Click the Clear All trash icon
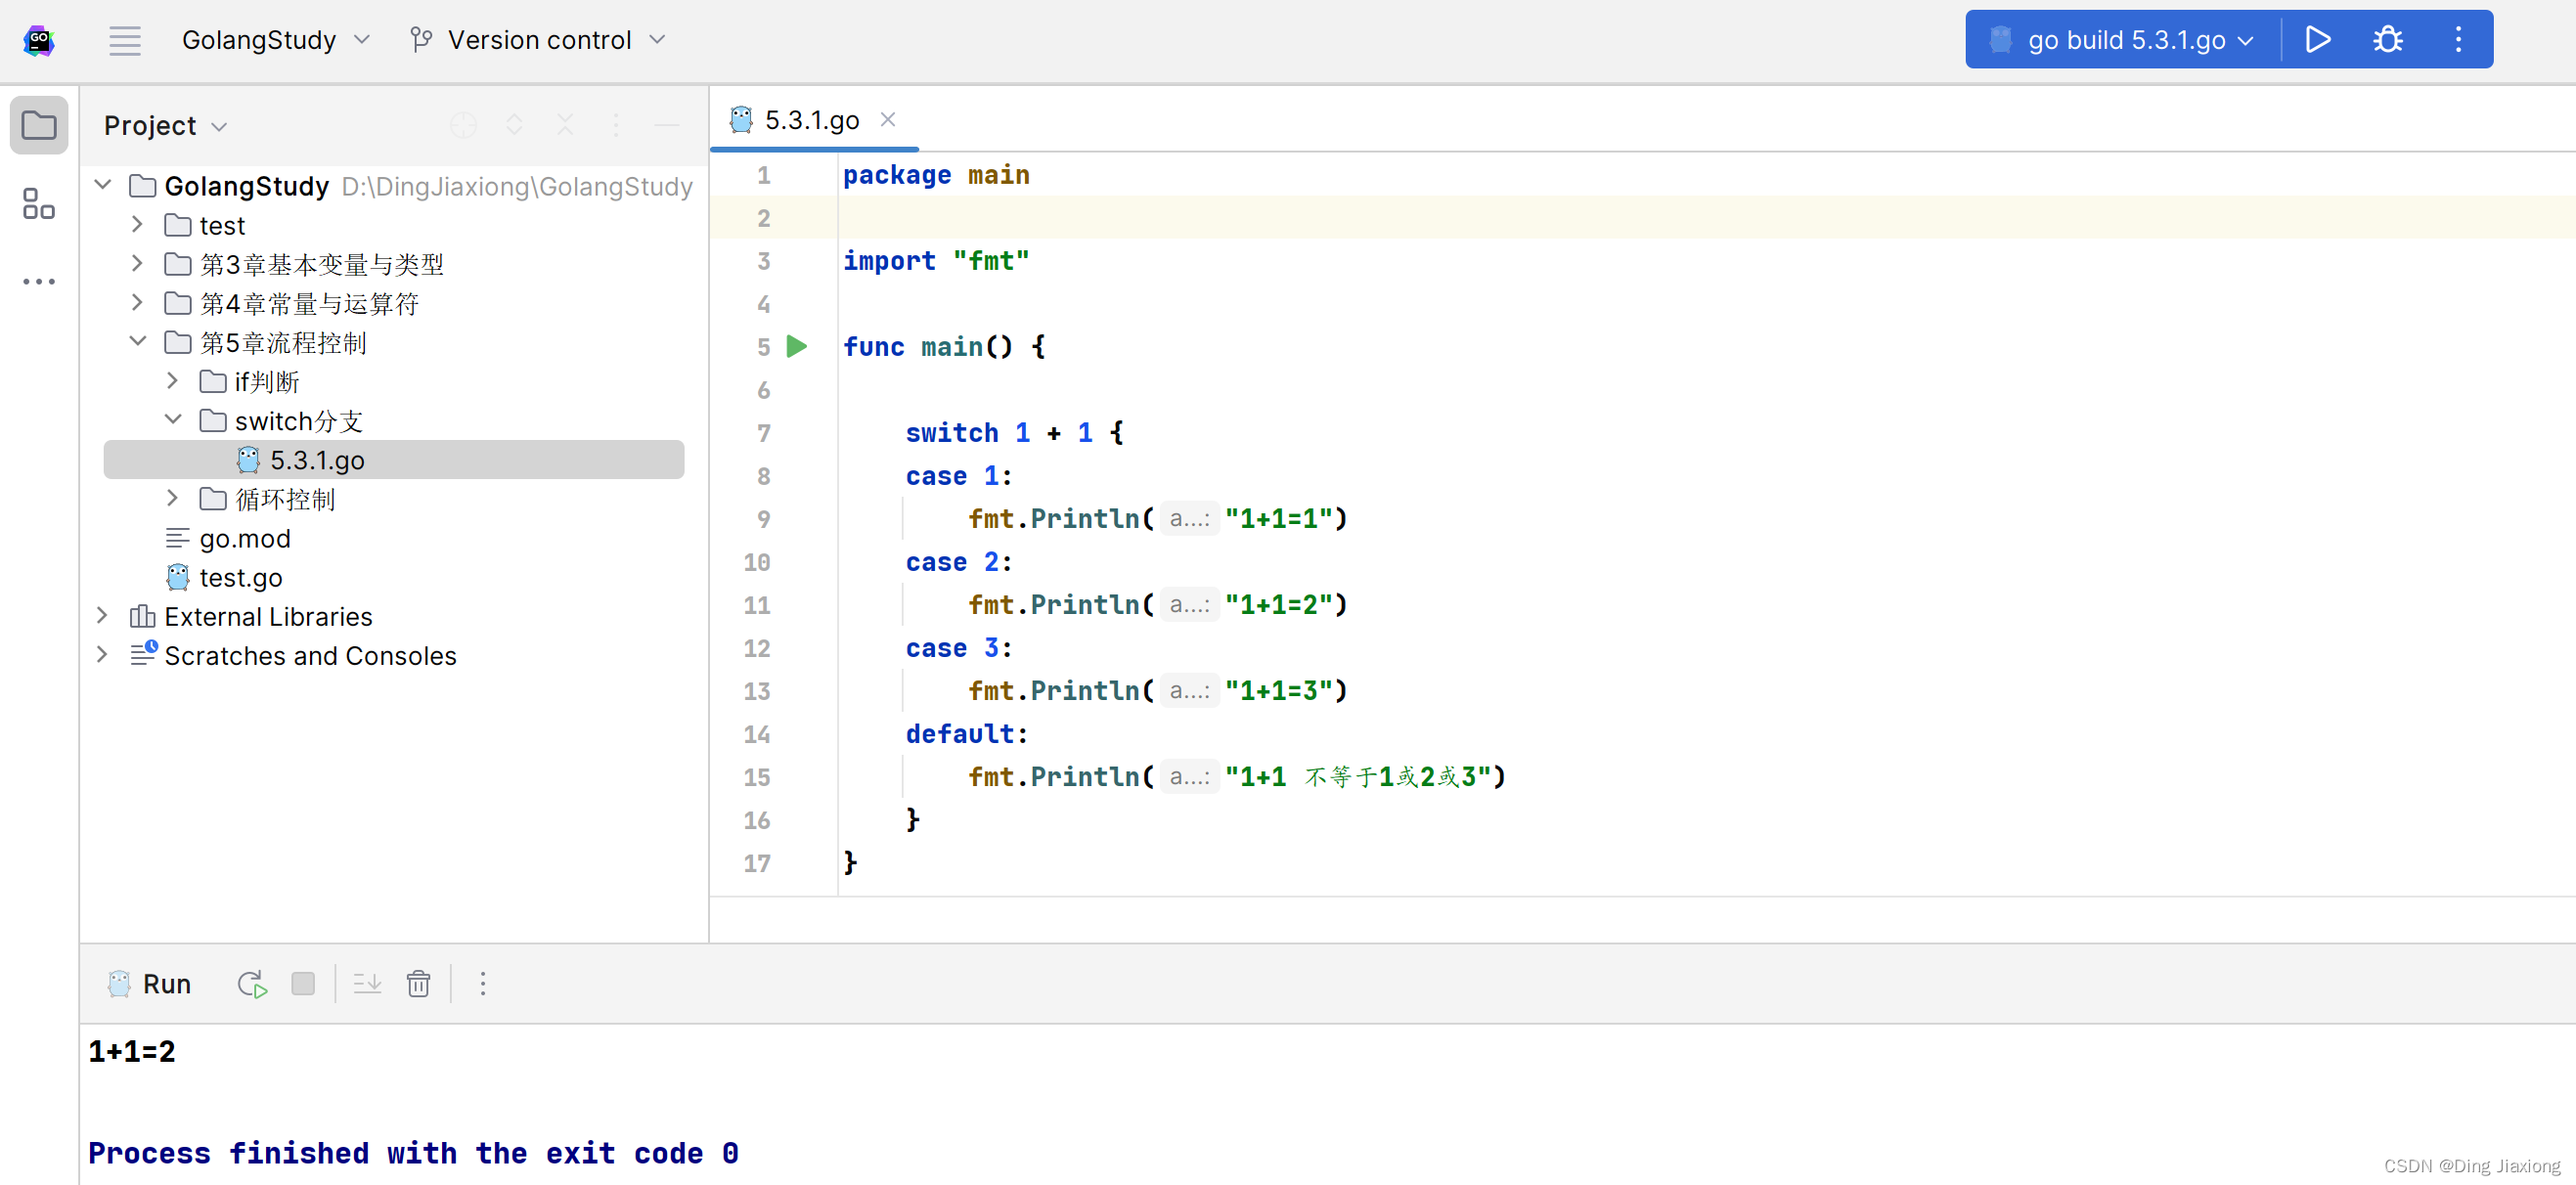This screenshot has width=2576, height=1185. (x=418, y=984)
